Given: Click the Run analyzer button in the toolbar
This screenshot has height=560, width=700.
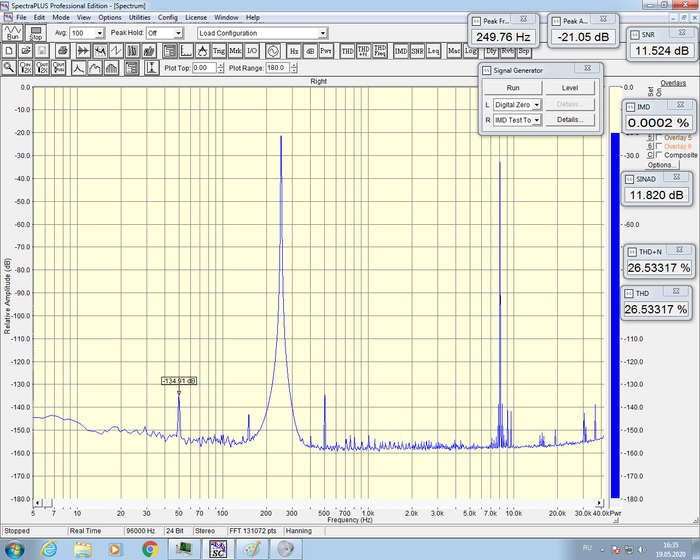Looking at the screenshot, I should coord(12,33).
